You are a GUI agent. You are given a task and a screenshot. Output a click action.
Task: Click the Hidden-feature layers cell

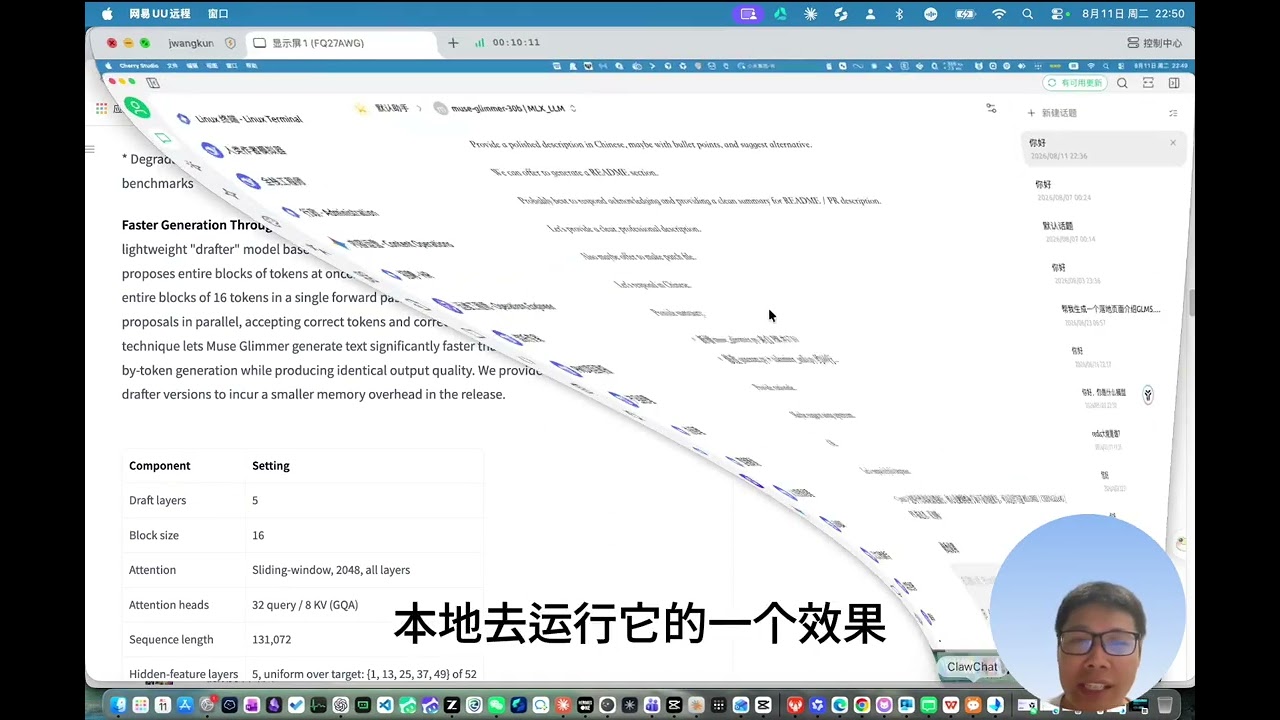click(183, 675)
